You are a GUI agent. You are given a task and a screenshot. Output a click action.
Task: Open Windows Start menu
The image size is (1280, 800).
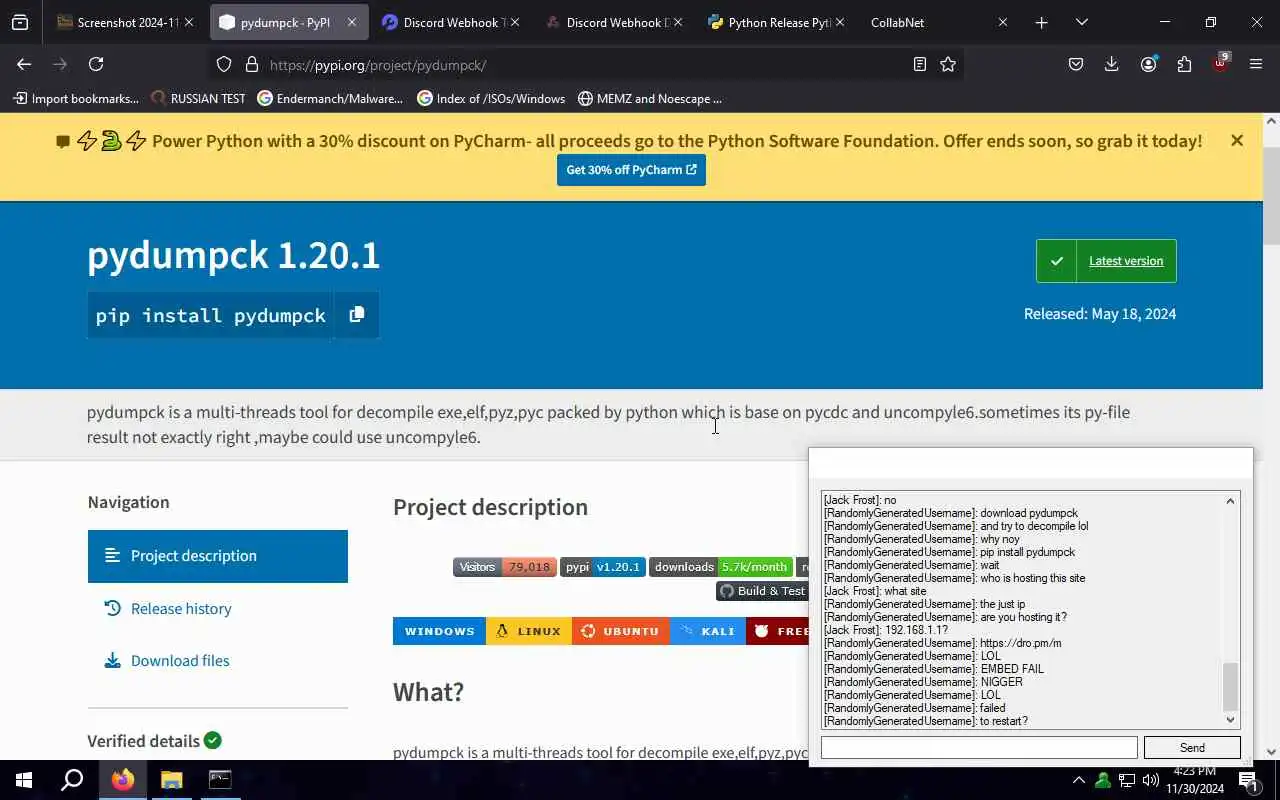24,780
